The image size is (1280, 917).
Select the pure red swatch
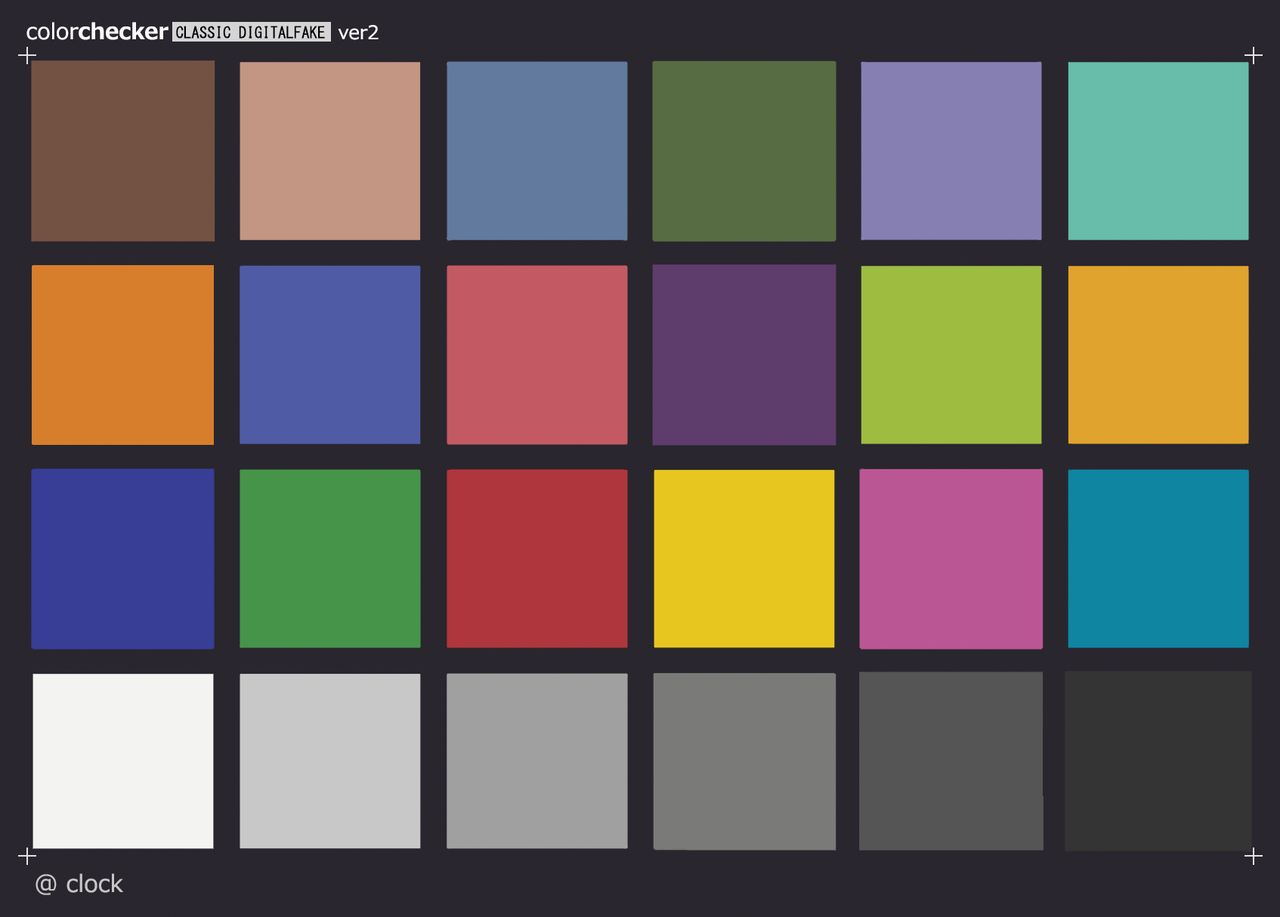[x=537, y=559]
